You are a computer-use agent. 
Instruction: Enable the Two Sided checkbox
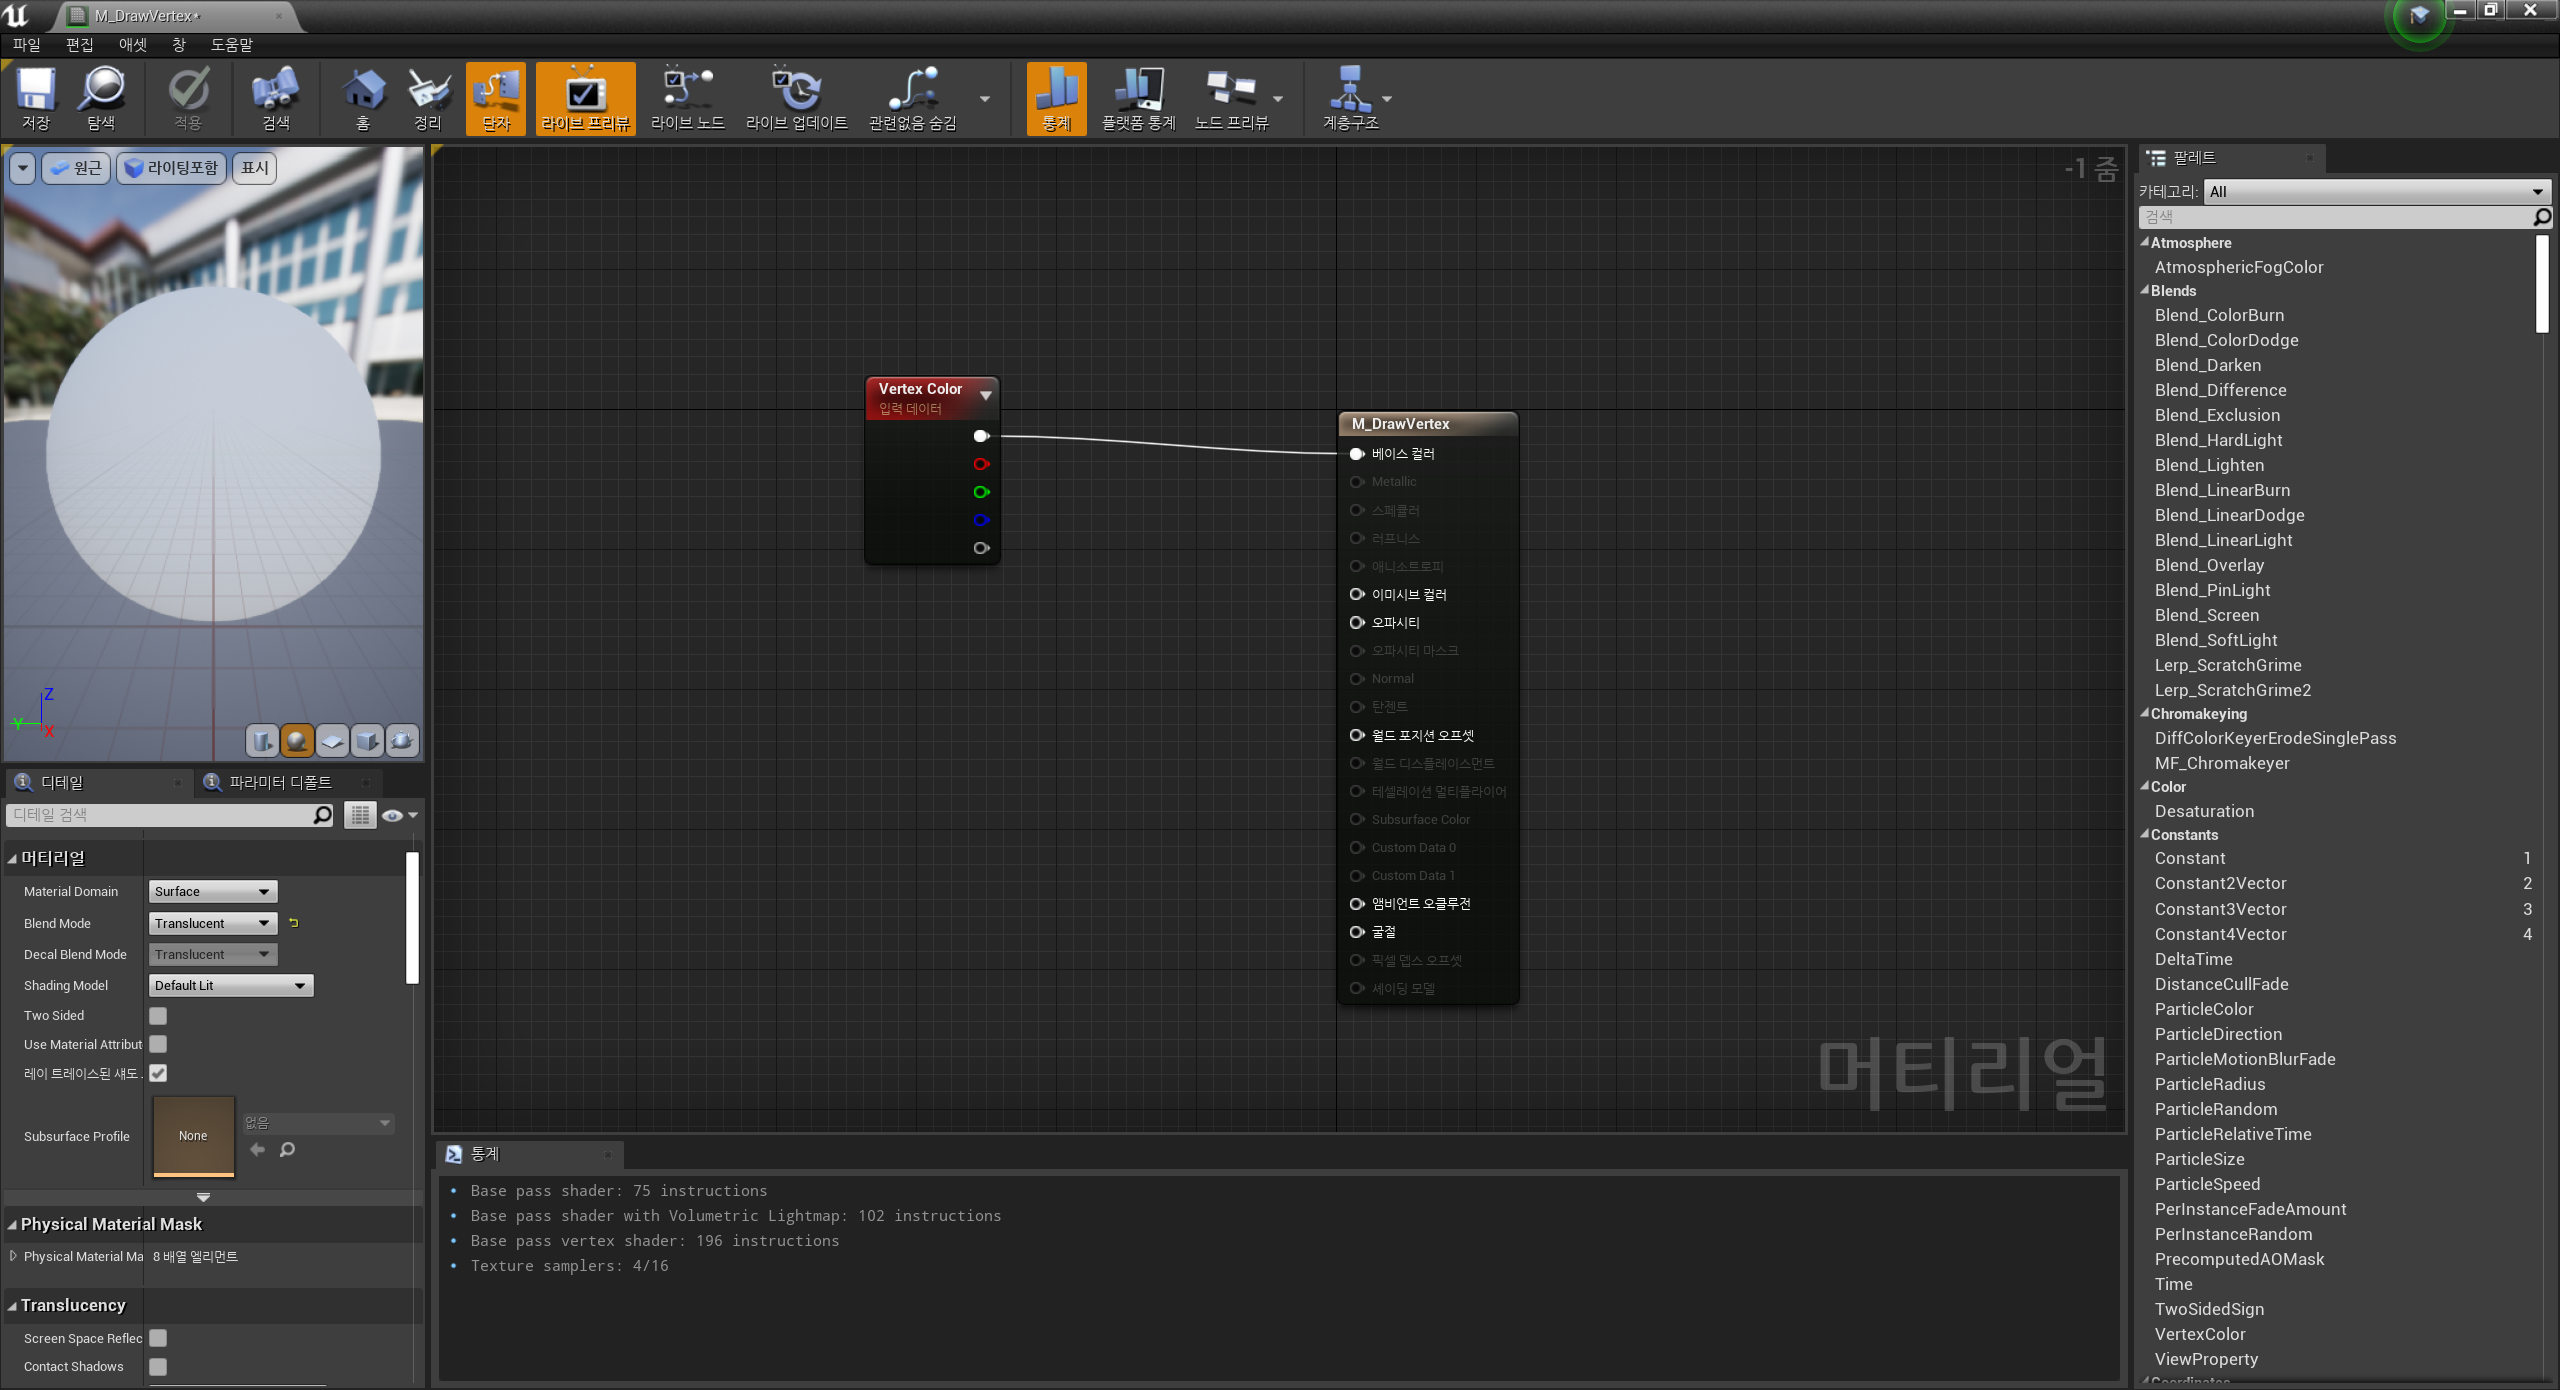[158, 1015]
